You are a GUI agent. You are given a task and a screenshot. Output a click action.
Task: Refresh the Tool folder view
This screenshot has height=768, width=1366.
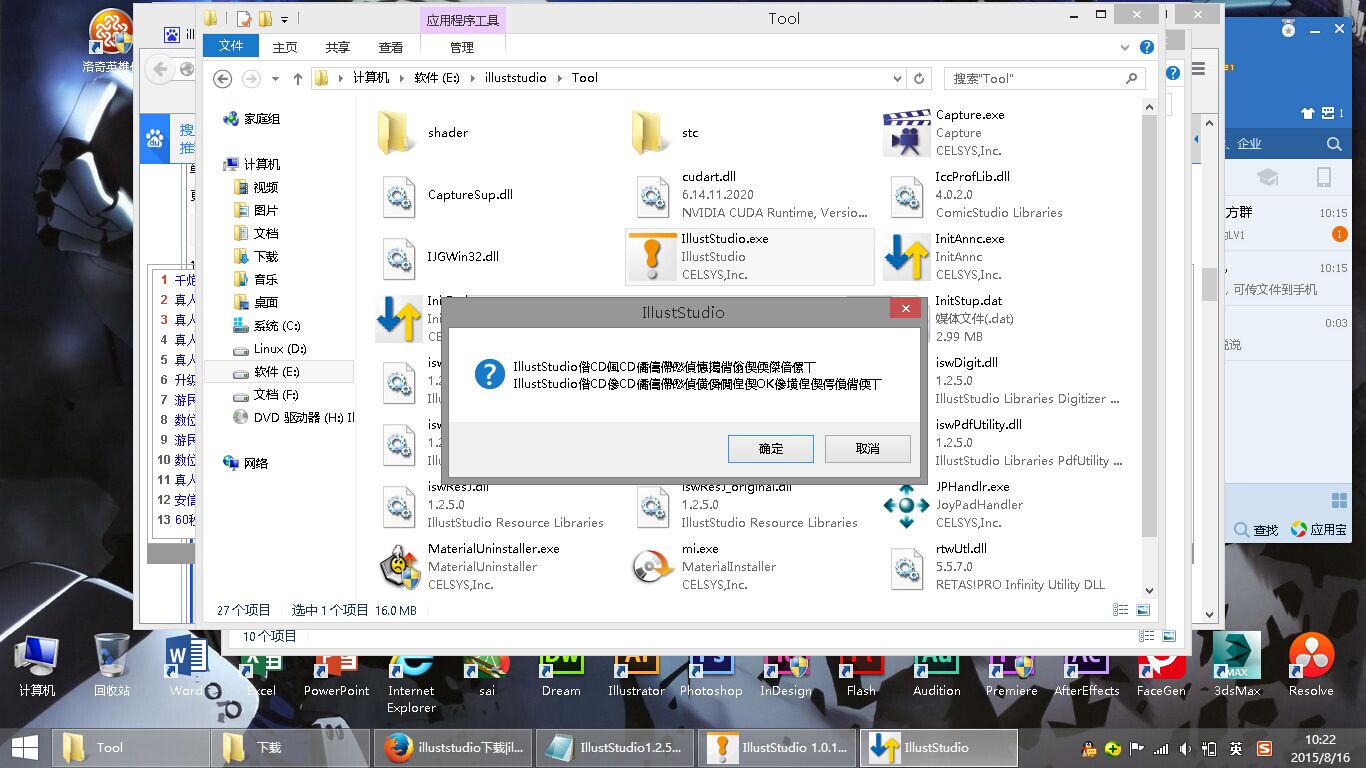920,78
